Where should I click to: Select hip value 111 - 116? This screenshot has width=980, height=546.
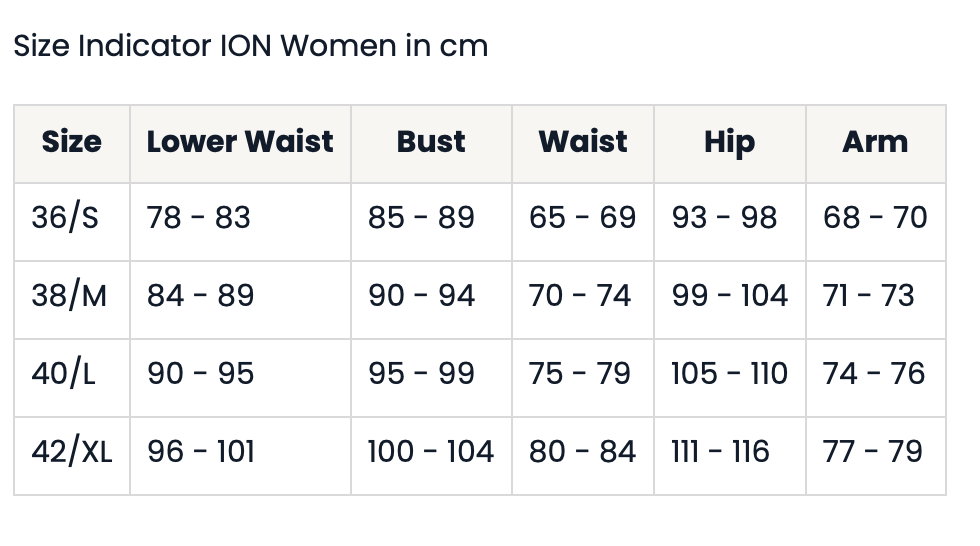pyautogui.click(x=720, y=451)
